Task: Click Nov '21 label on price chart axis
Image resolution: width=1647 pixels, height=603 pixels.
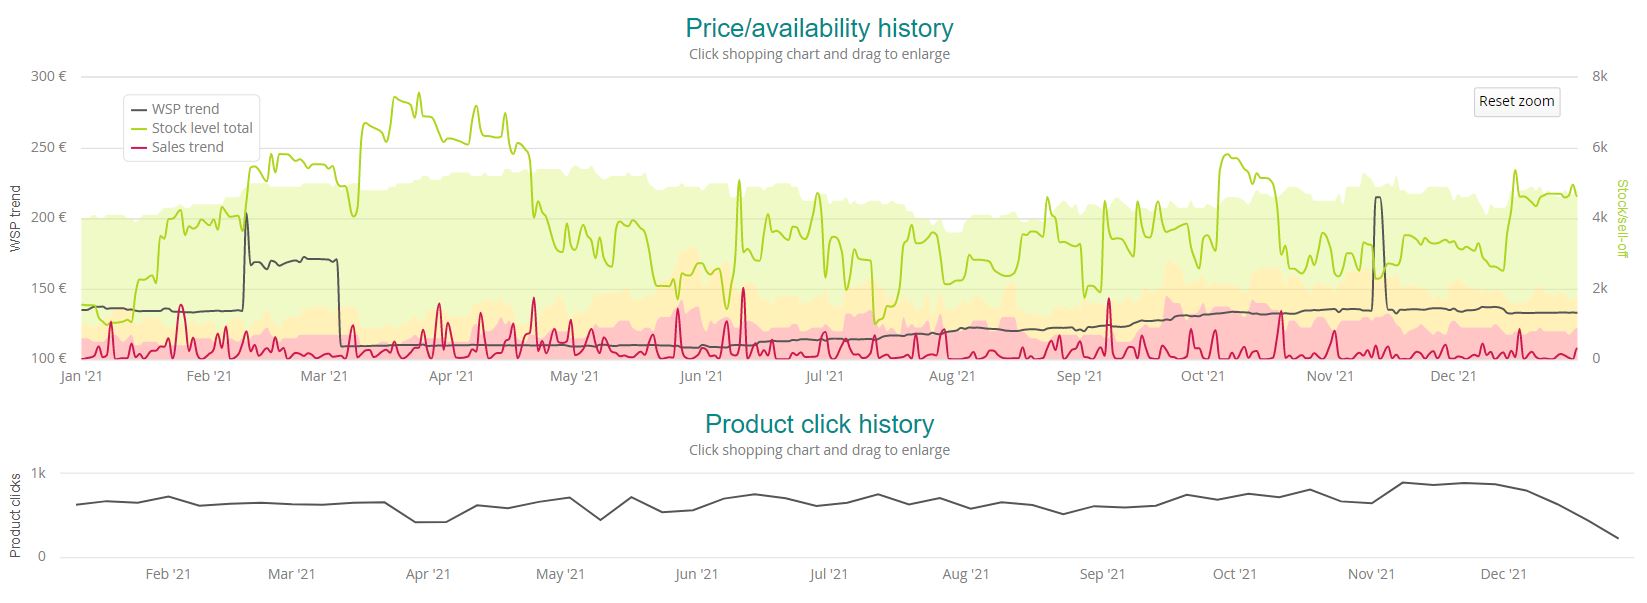Action: [x=1330, y=377]
